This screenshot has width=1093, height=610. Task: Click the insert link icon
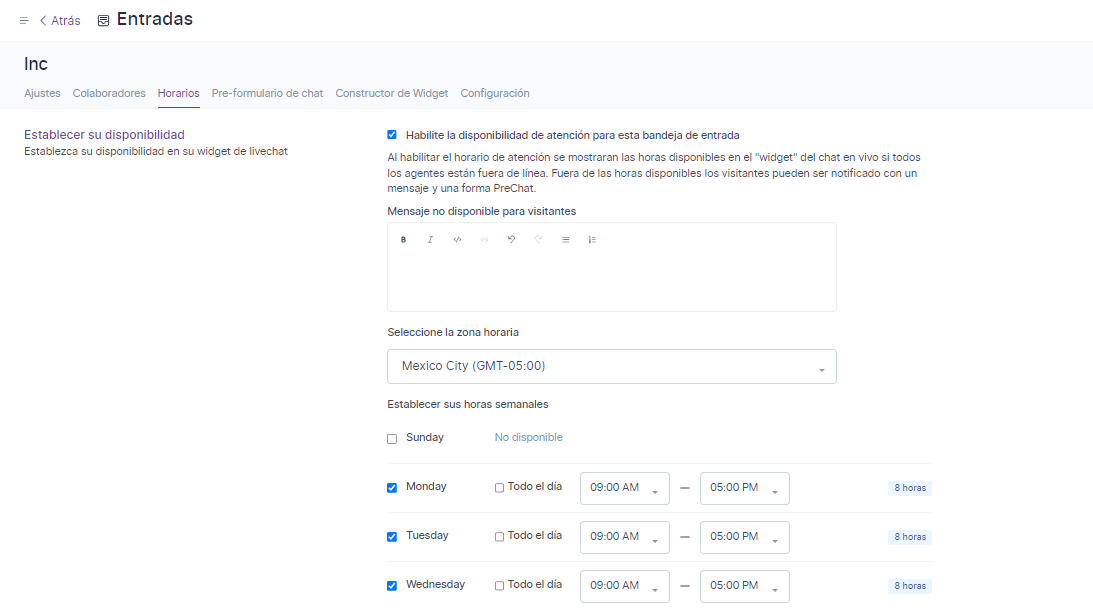click(x=484, y=240)
